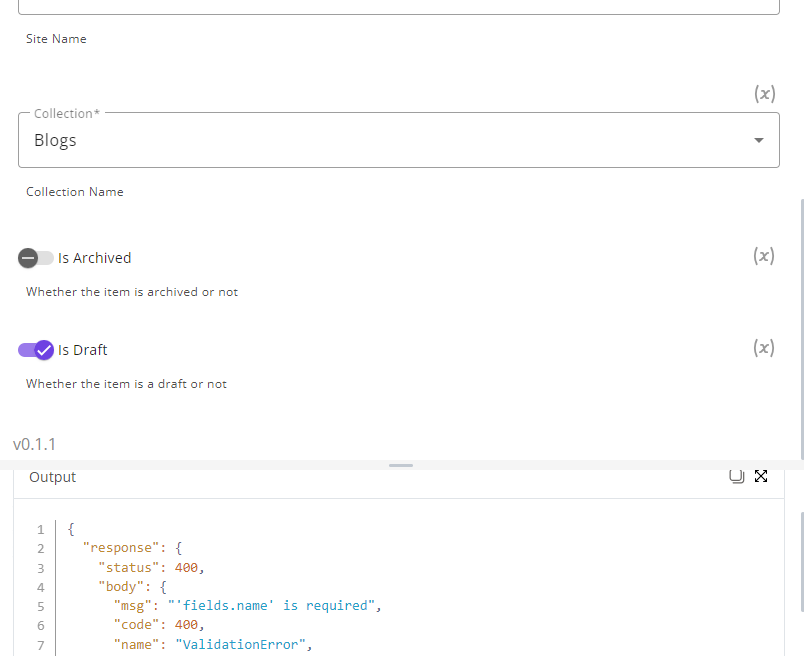Viewport: 804px width, 656px height.
Task: Click the (x) variable icon beside Is Draft
Action: 763,348
